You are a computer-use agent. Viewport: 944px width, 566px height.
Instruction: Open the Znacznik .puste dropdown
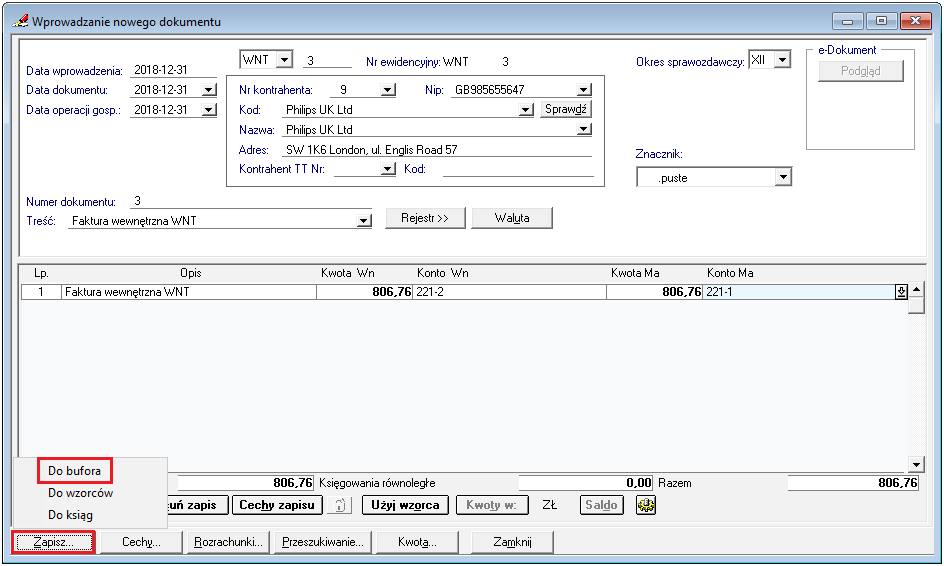click(783, 178)
